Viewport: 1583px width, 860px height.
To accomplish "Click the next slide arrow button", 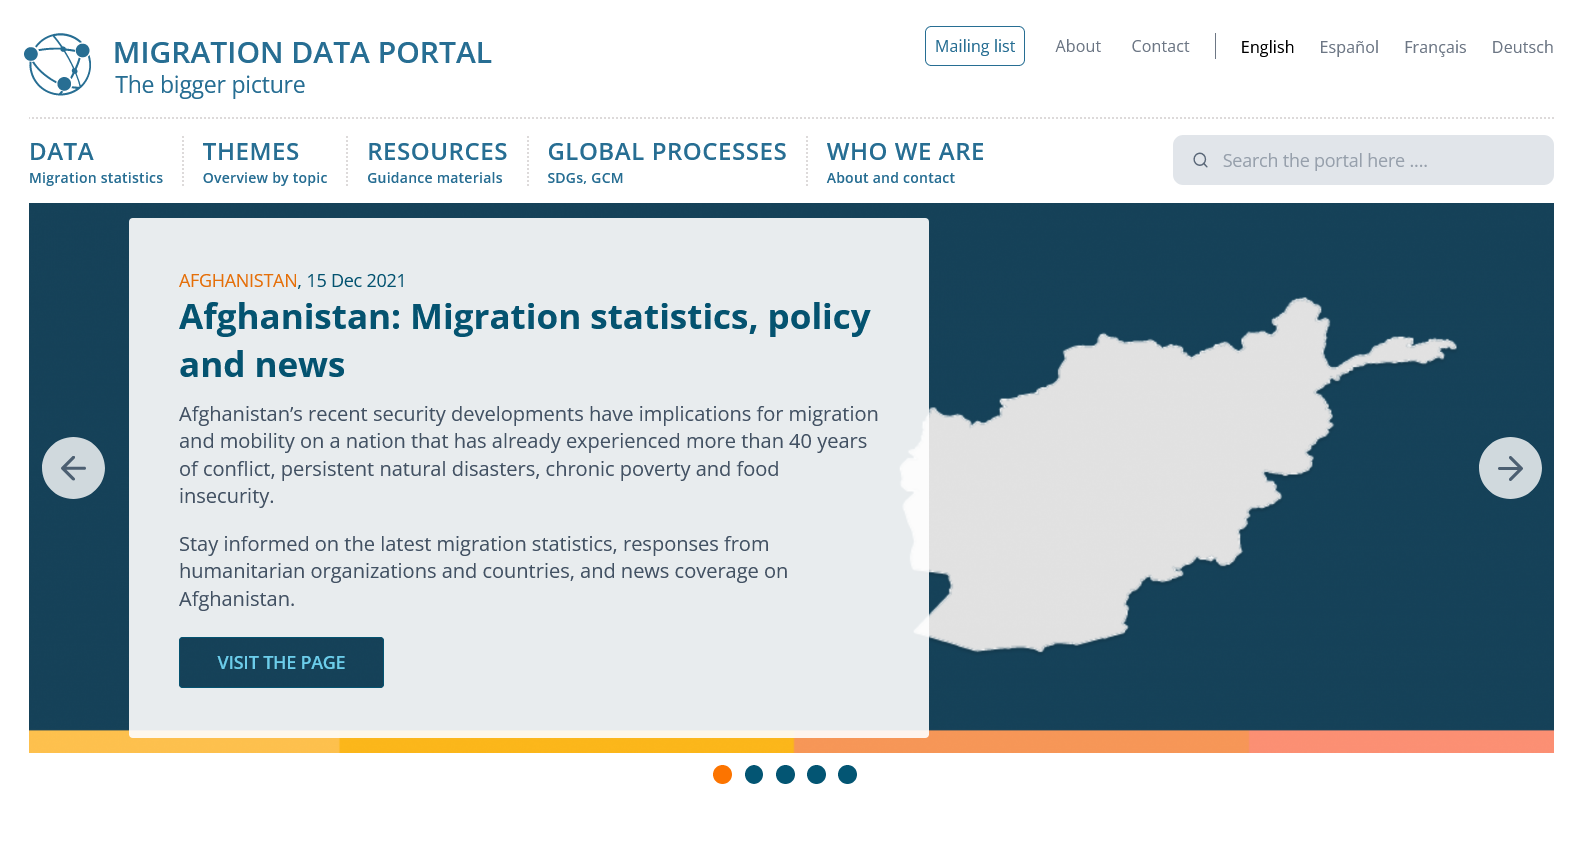I will [1509, 468].
